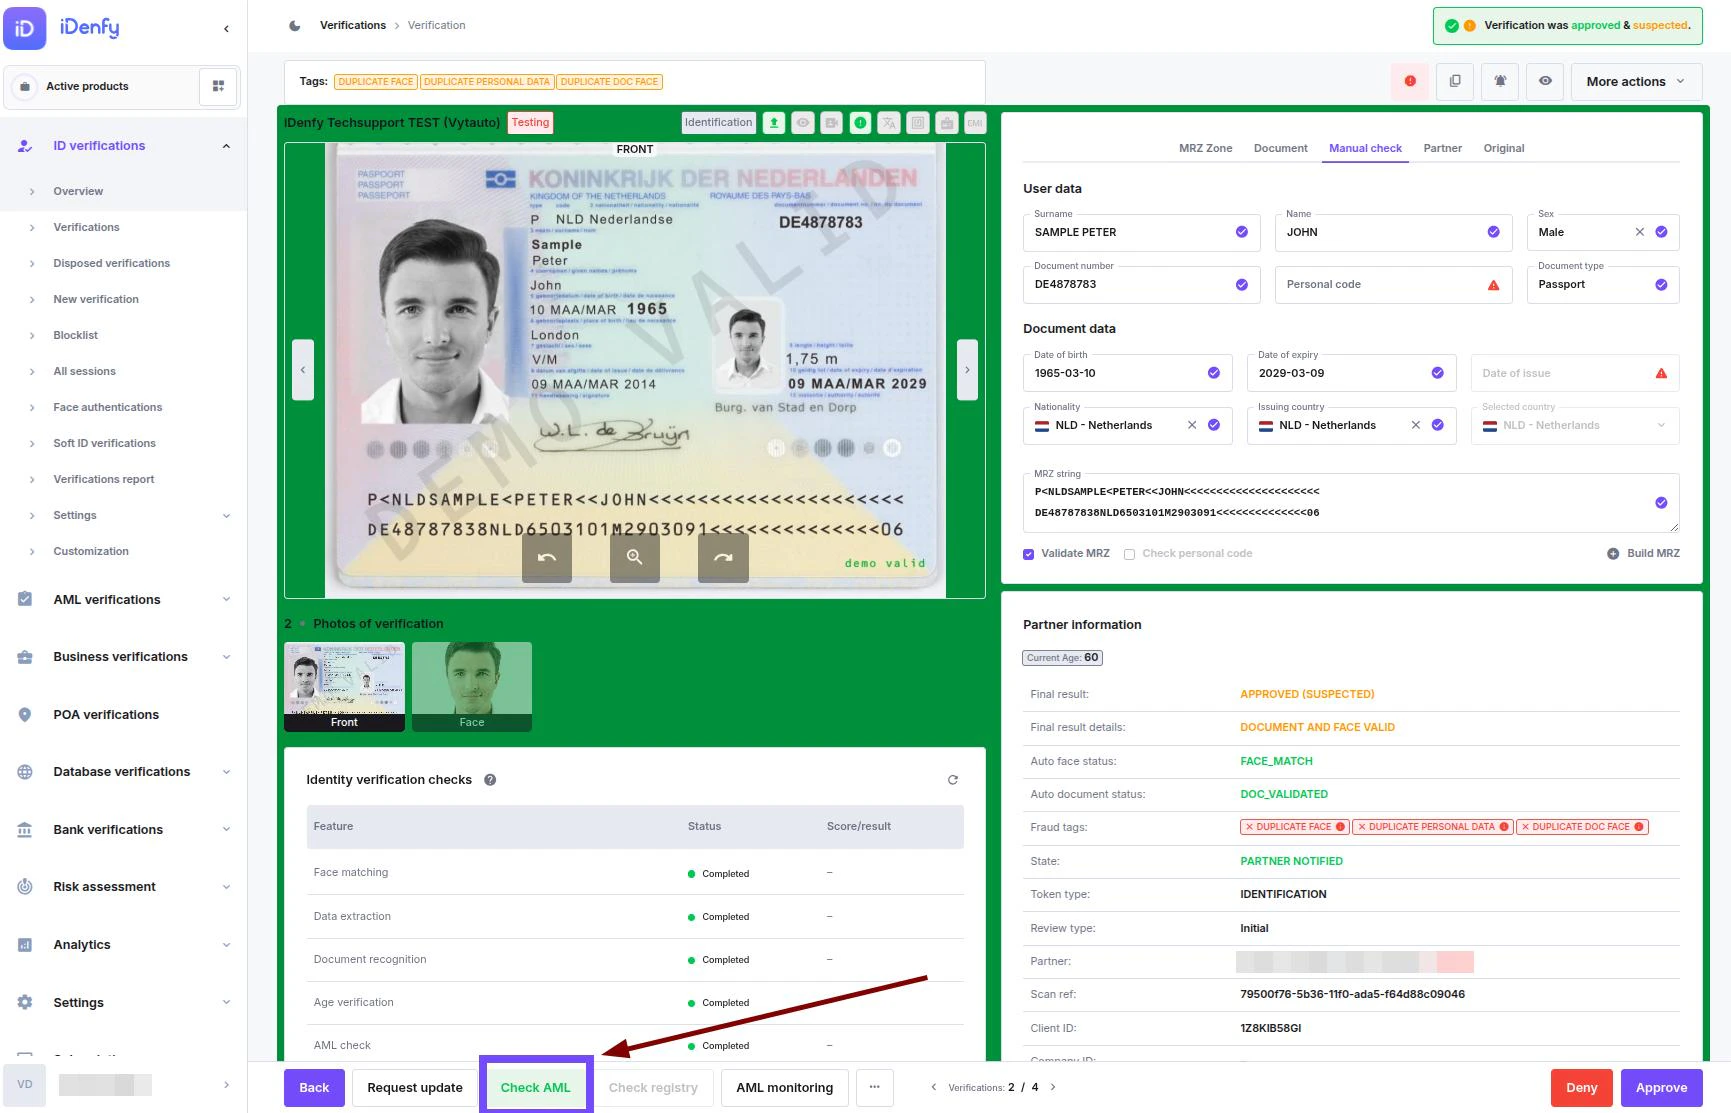Expand the Risk assessment section
The image size is (1731, 1113).
(x=226, y=887)
